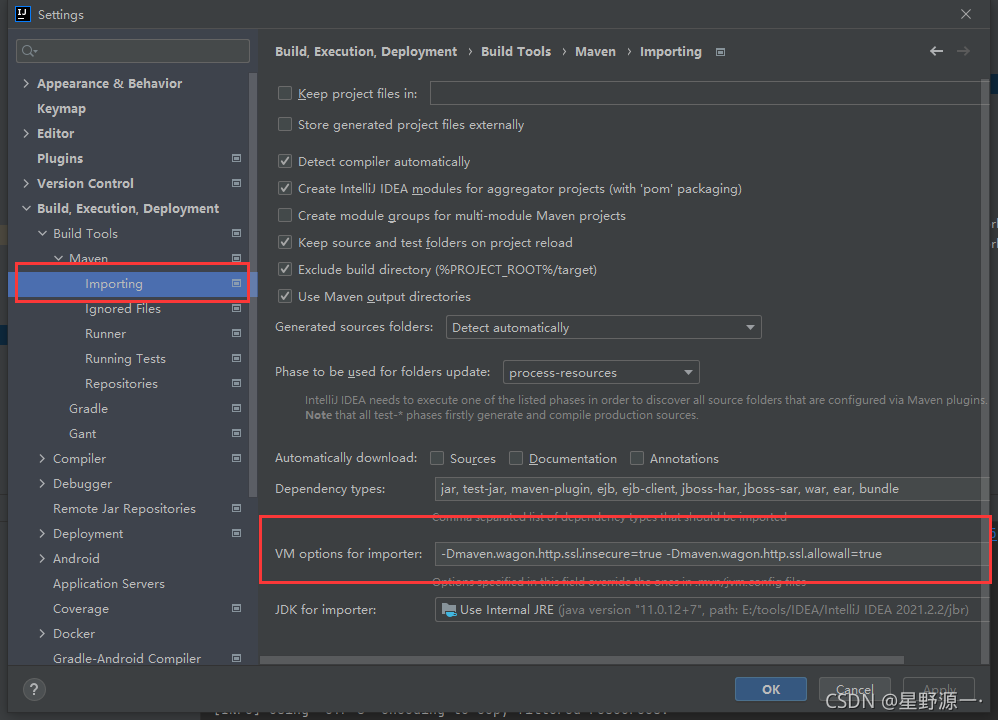Click the project icon next to Importing breadcrumb
The width and height of the screenshot is (998, 720).
(x=720, y=52)
